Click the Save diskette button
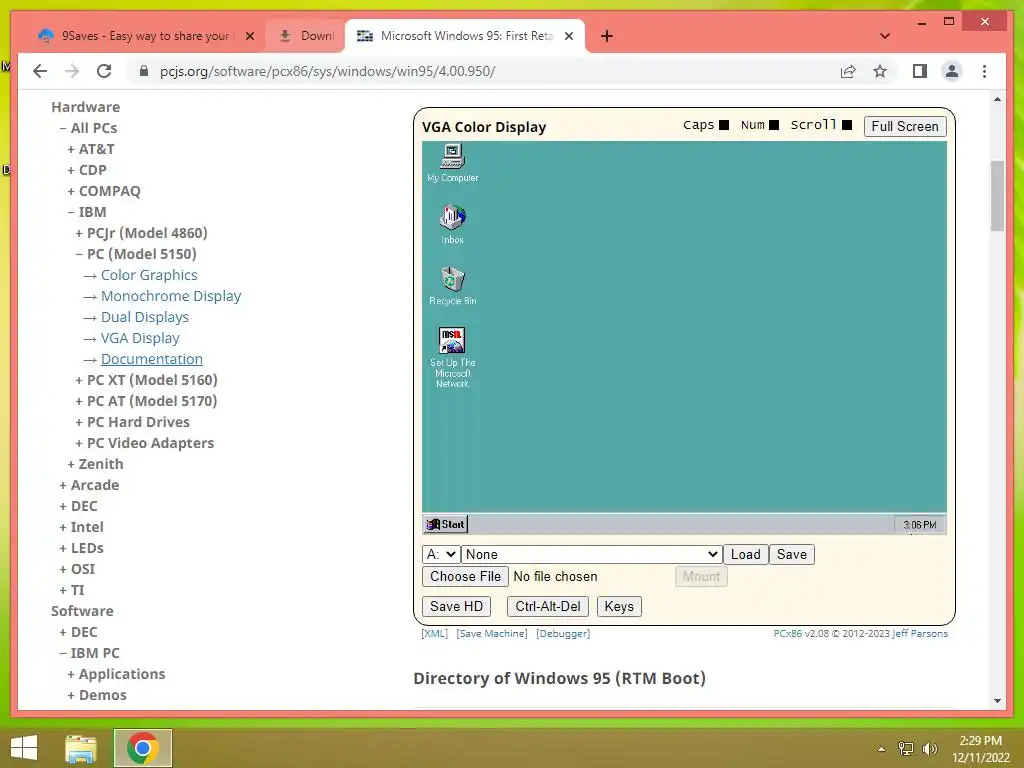Viewport: 1024px width, 768px height. tap(792, 554)
